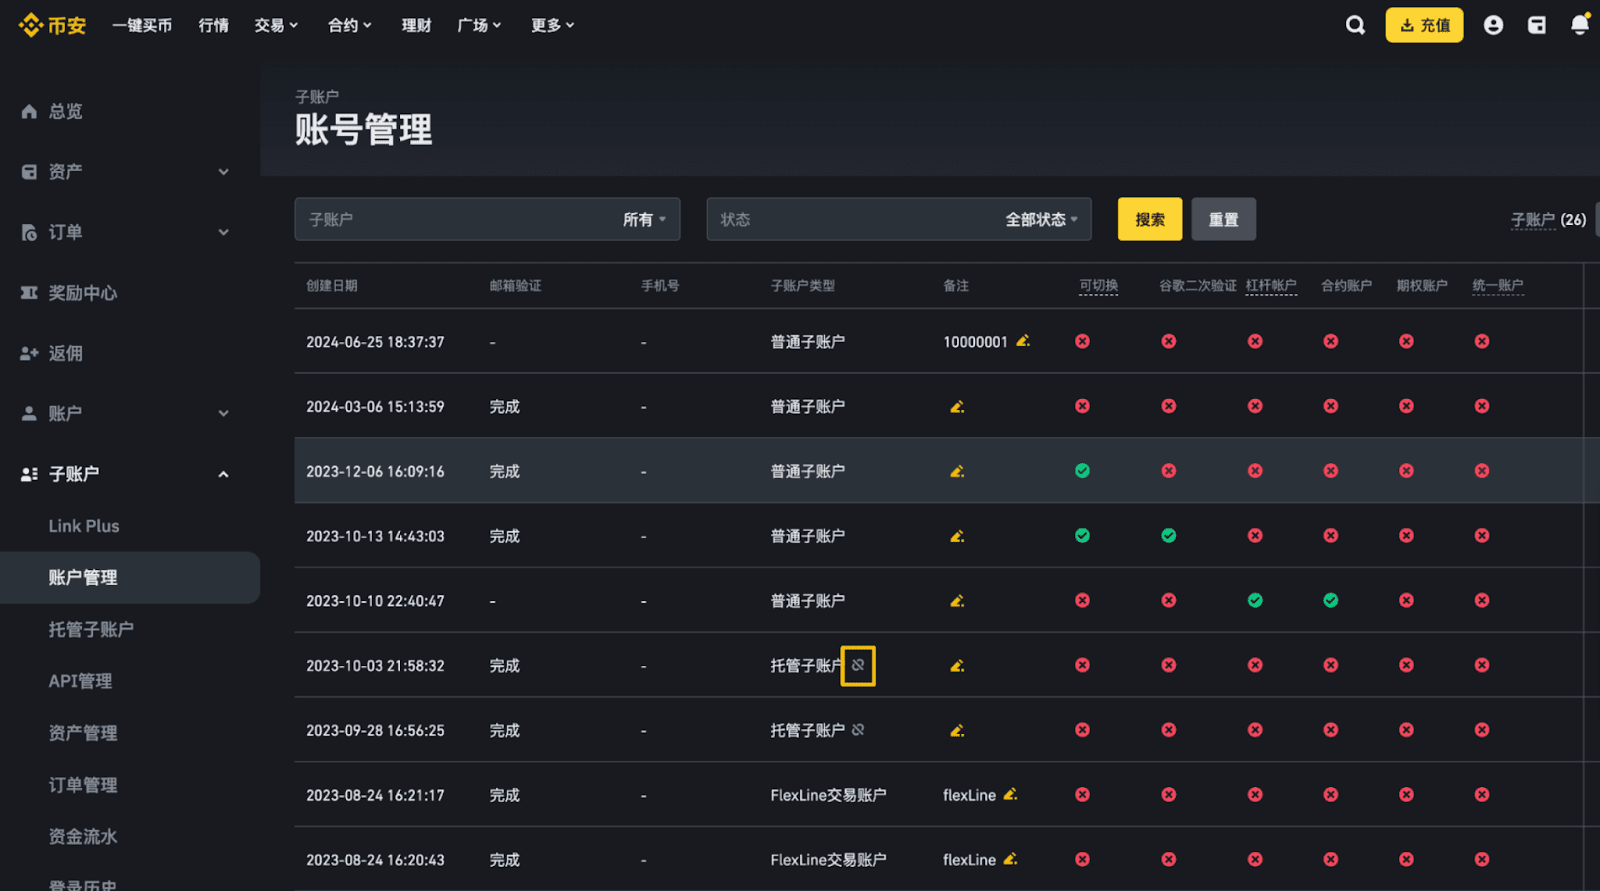Edit remark pencil on first flexLine row

point(1010,794)
